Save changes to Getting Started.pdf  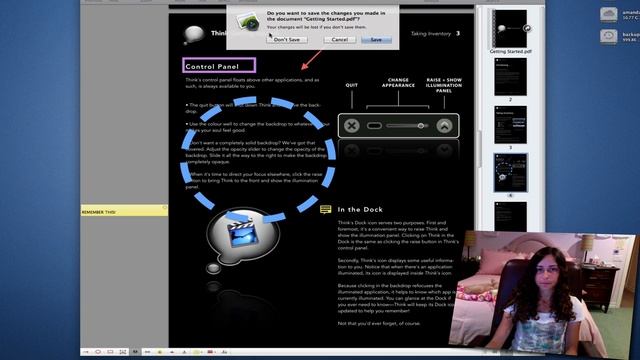point(376,40)
